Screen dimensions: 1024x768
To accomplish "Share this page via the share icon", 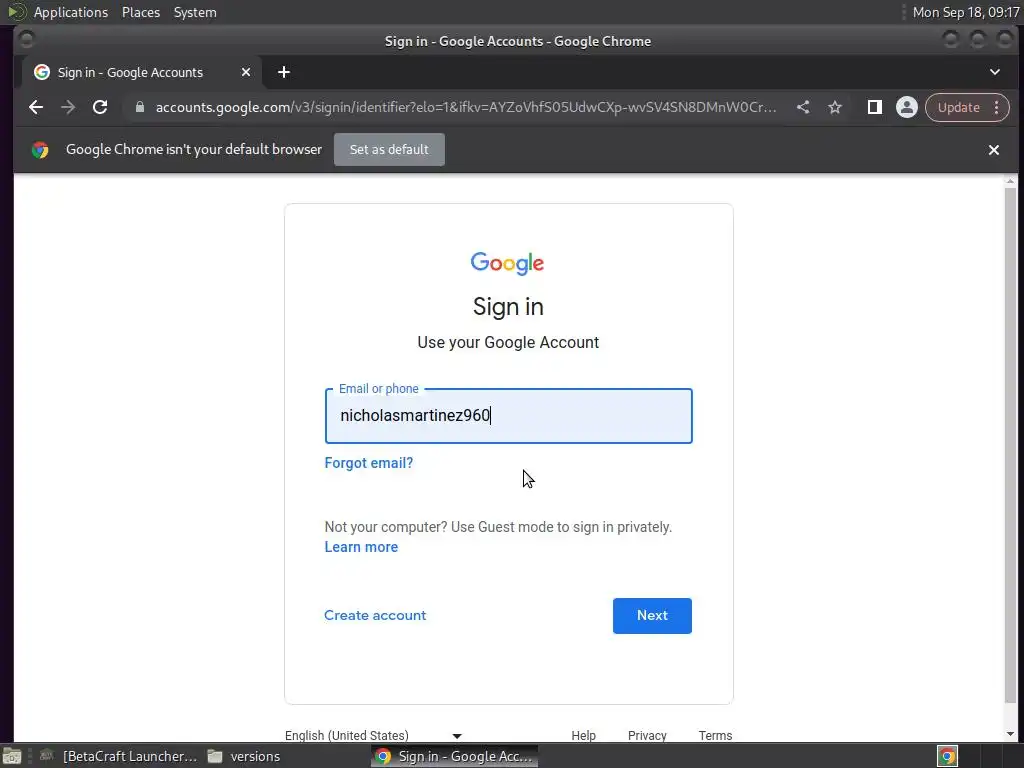I will [803, 107].
